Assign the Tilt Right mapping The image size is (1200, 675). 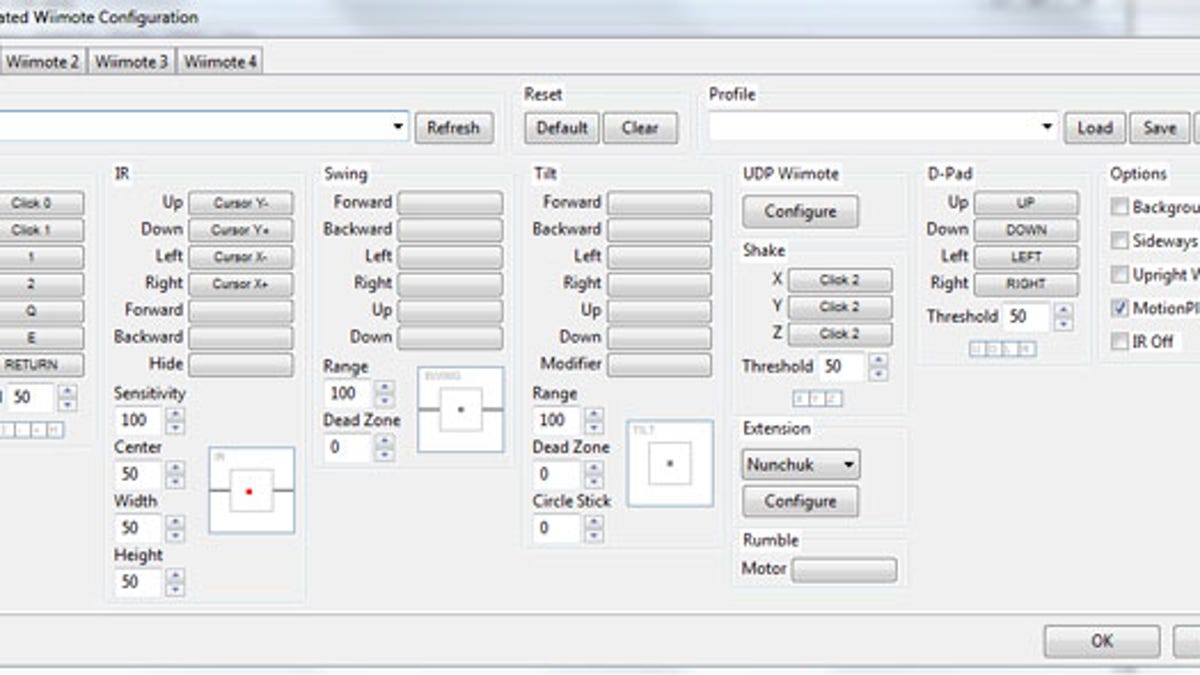pyautogui.click(x=660, y=284)
